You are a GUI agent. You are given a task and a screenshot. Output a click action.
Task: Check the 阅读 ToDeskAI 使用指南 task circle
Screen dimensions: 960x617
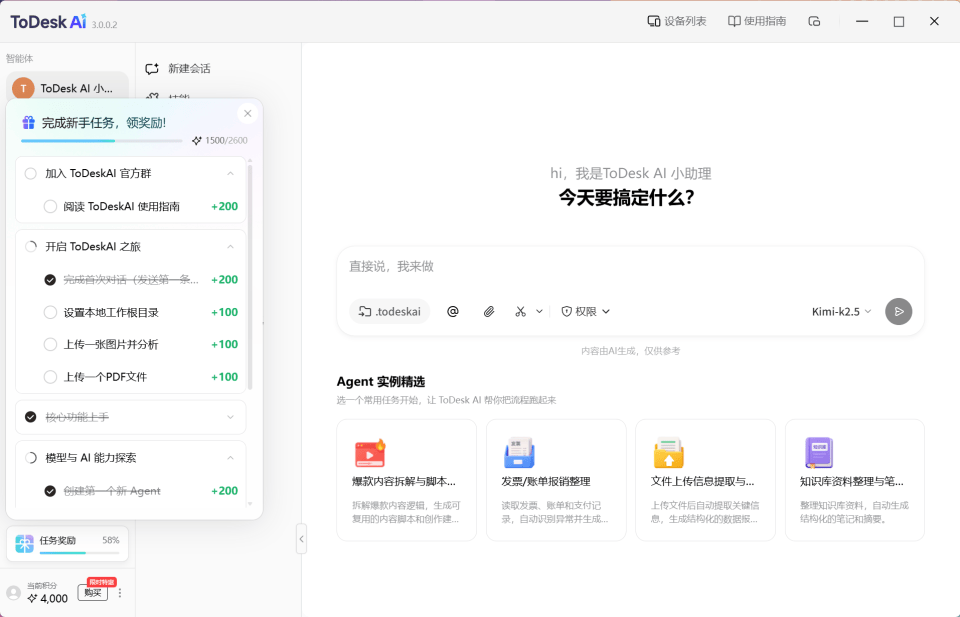tap(50, 206)
